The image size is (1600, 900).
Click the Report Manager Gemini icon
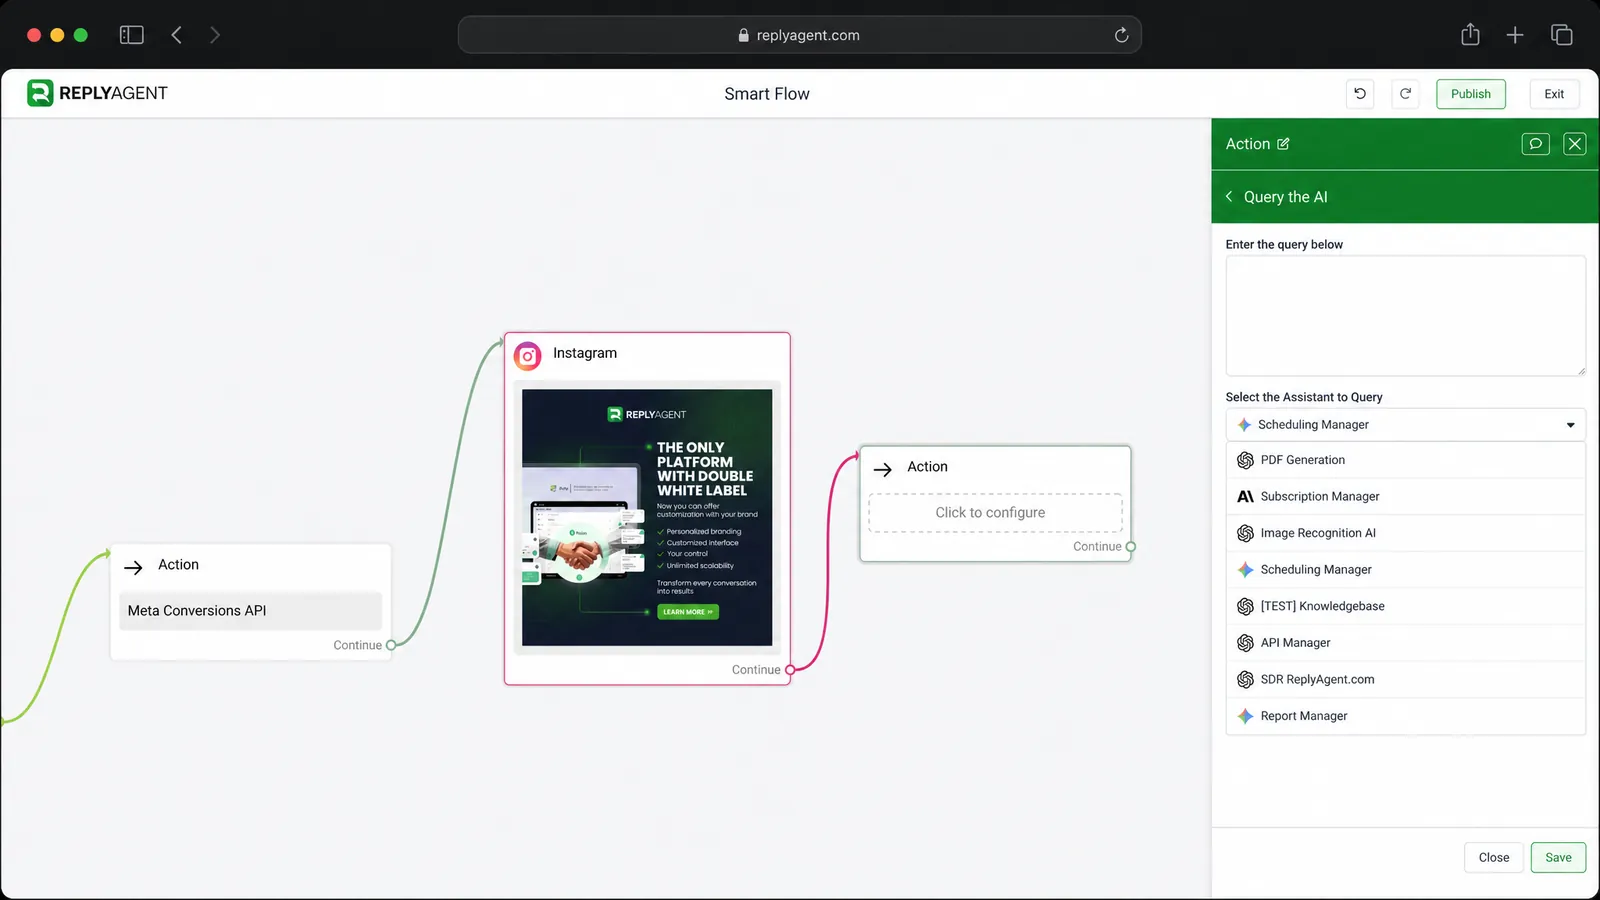pos(1245,716)
